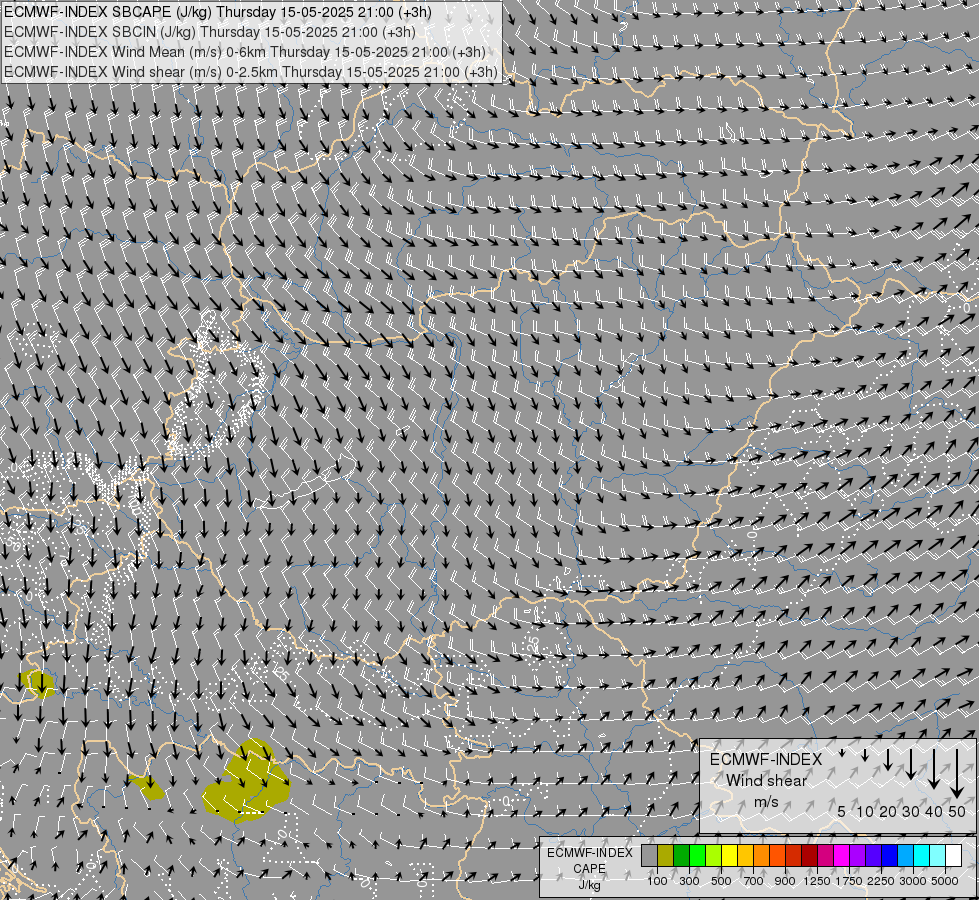Click the 5000 tick label on CAPE scale

coord(945,881)
